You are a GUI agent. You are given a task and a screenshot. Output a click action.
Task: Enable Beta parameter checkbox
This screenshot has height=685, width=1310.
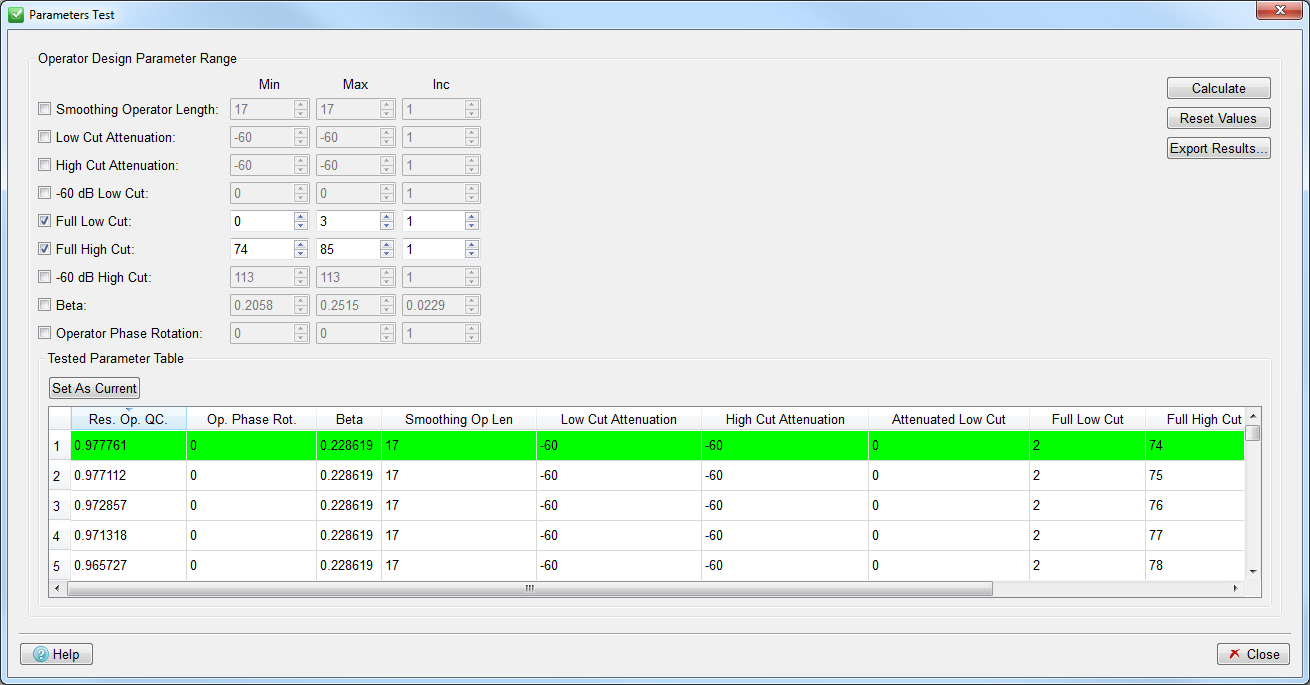[44, 305]
